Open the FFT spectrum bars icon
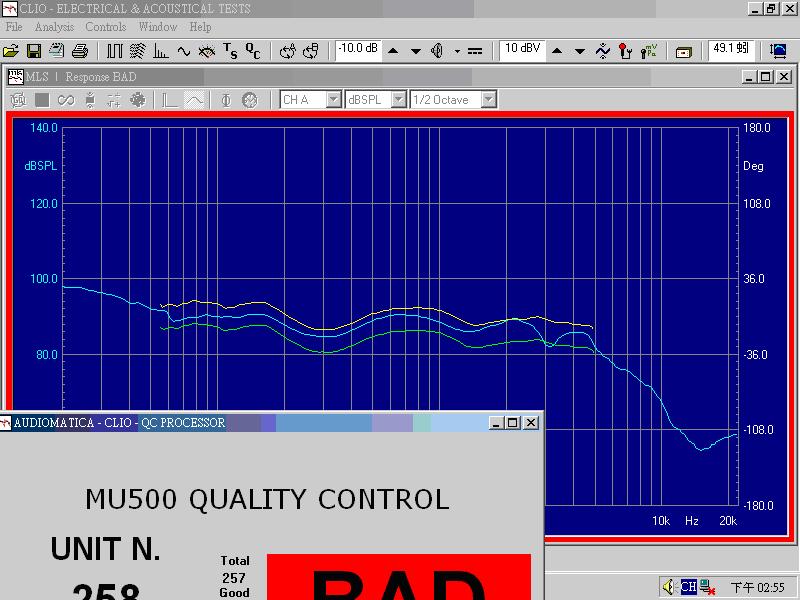Image resolution: width=800 pixels, height=600 pixels. [x=161, y=51]
